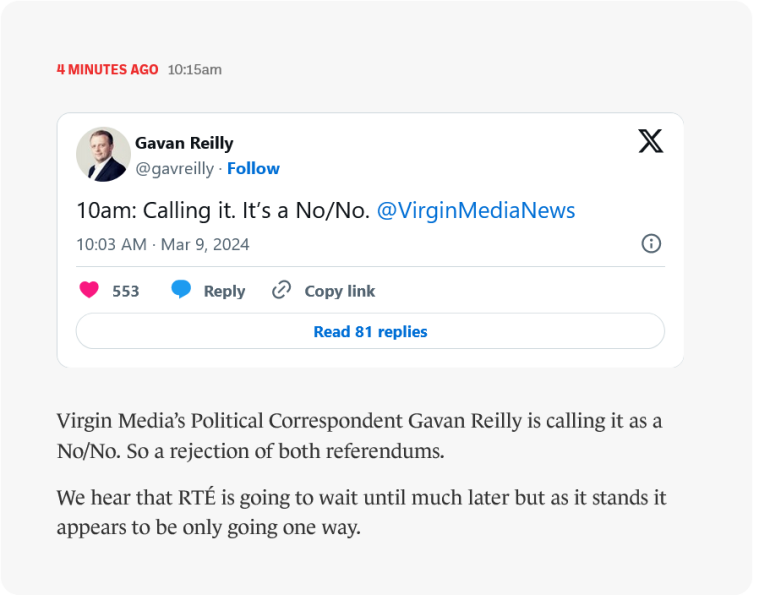Click the red 4 MINUTES AGO label

[107, 69]
